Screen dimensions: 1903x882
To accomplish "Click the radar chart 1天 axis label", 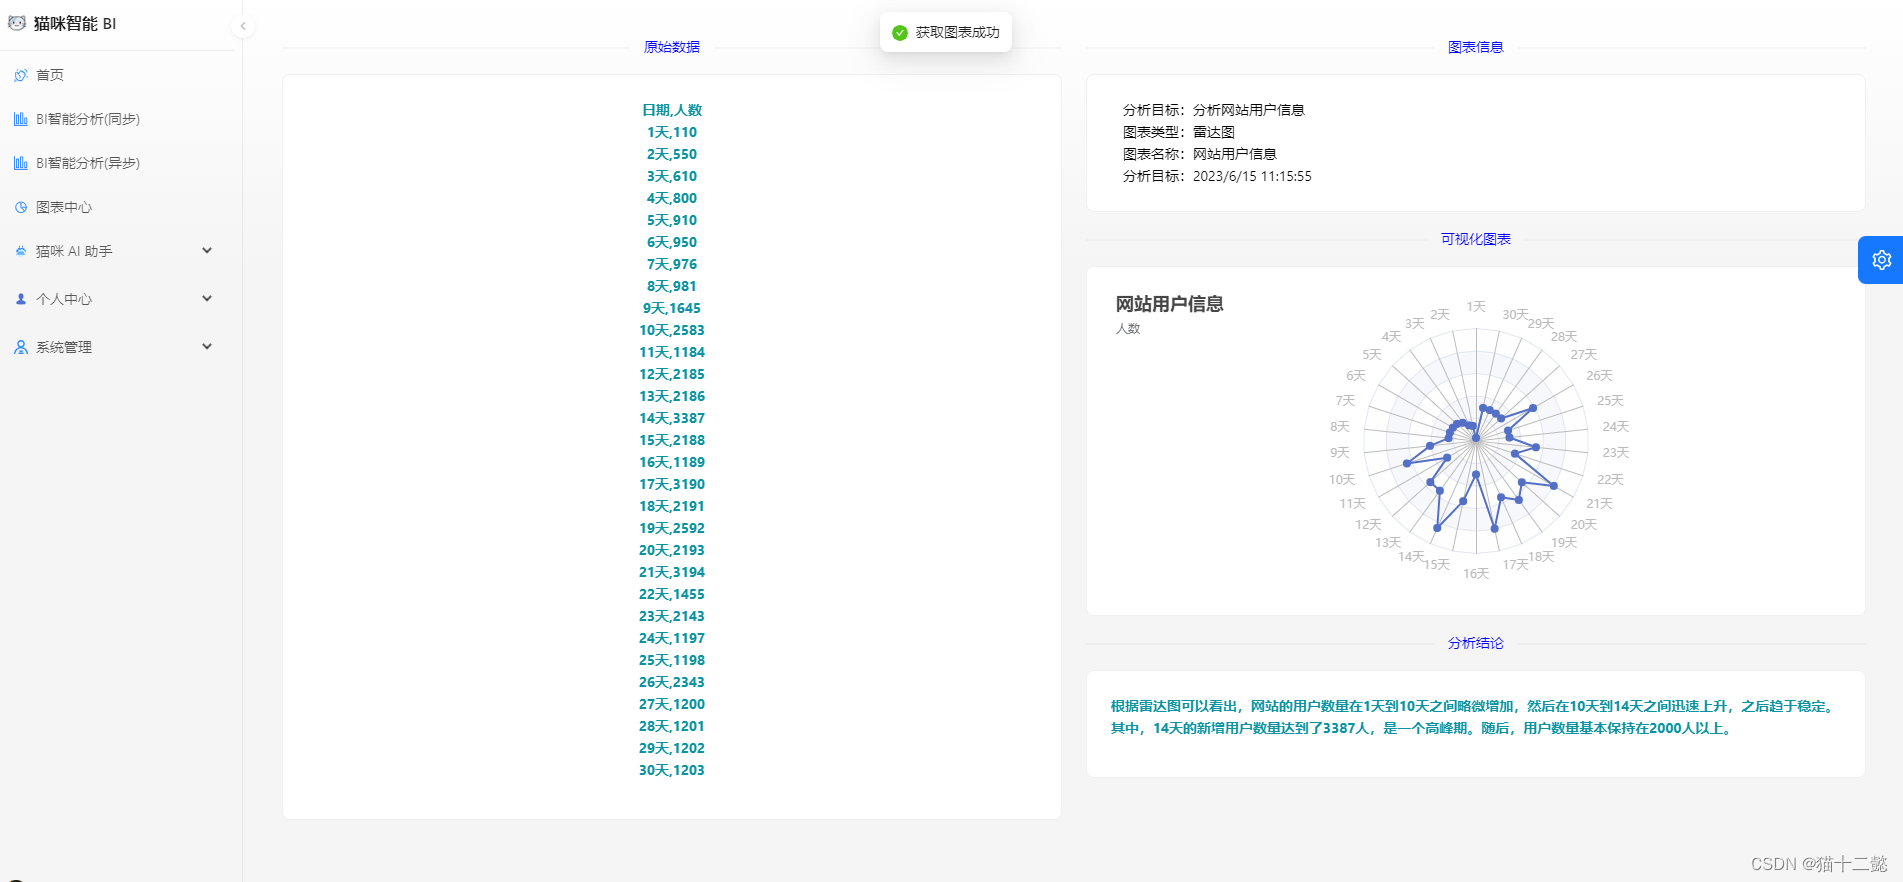I will [x=1476, y=307].
